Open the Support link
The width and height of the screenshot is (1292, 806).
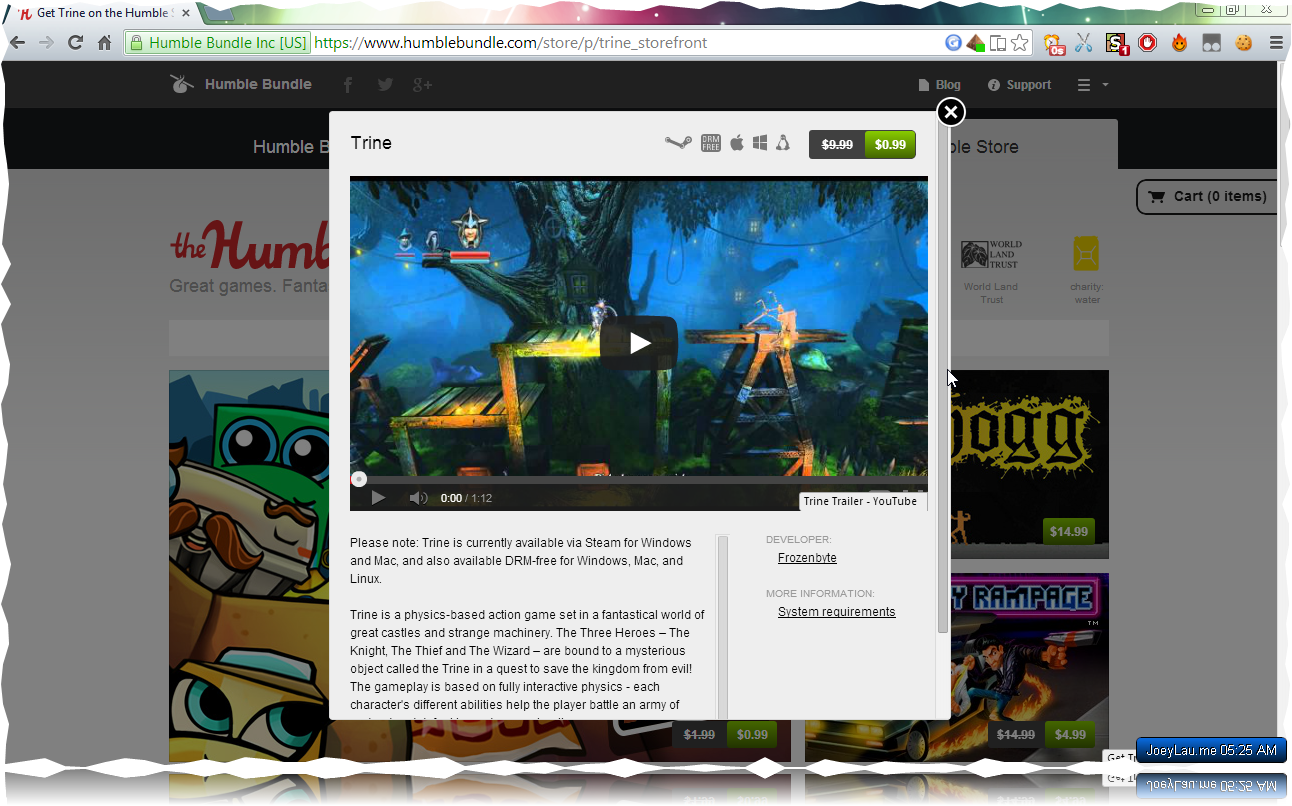(1019, 85)
